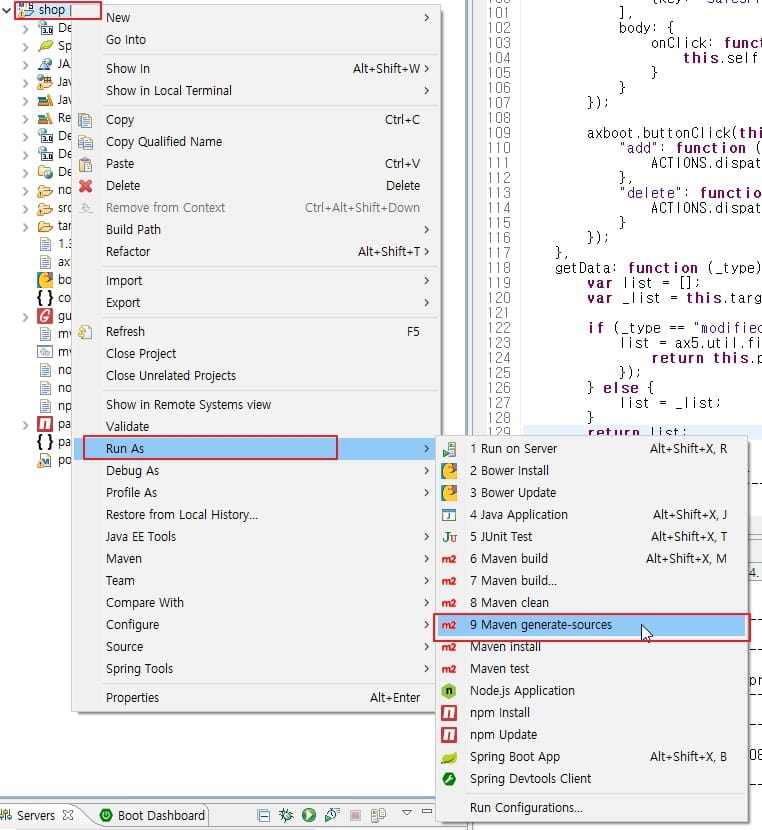Click the Paste clipboard icon
The height and width of the screenshot is (830, 762).
[x=85, y=164]
